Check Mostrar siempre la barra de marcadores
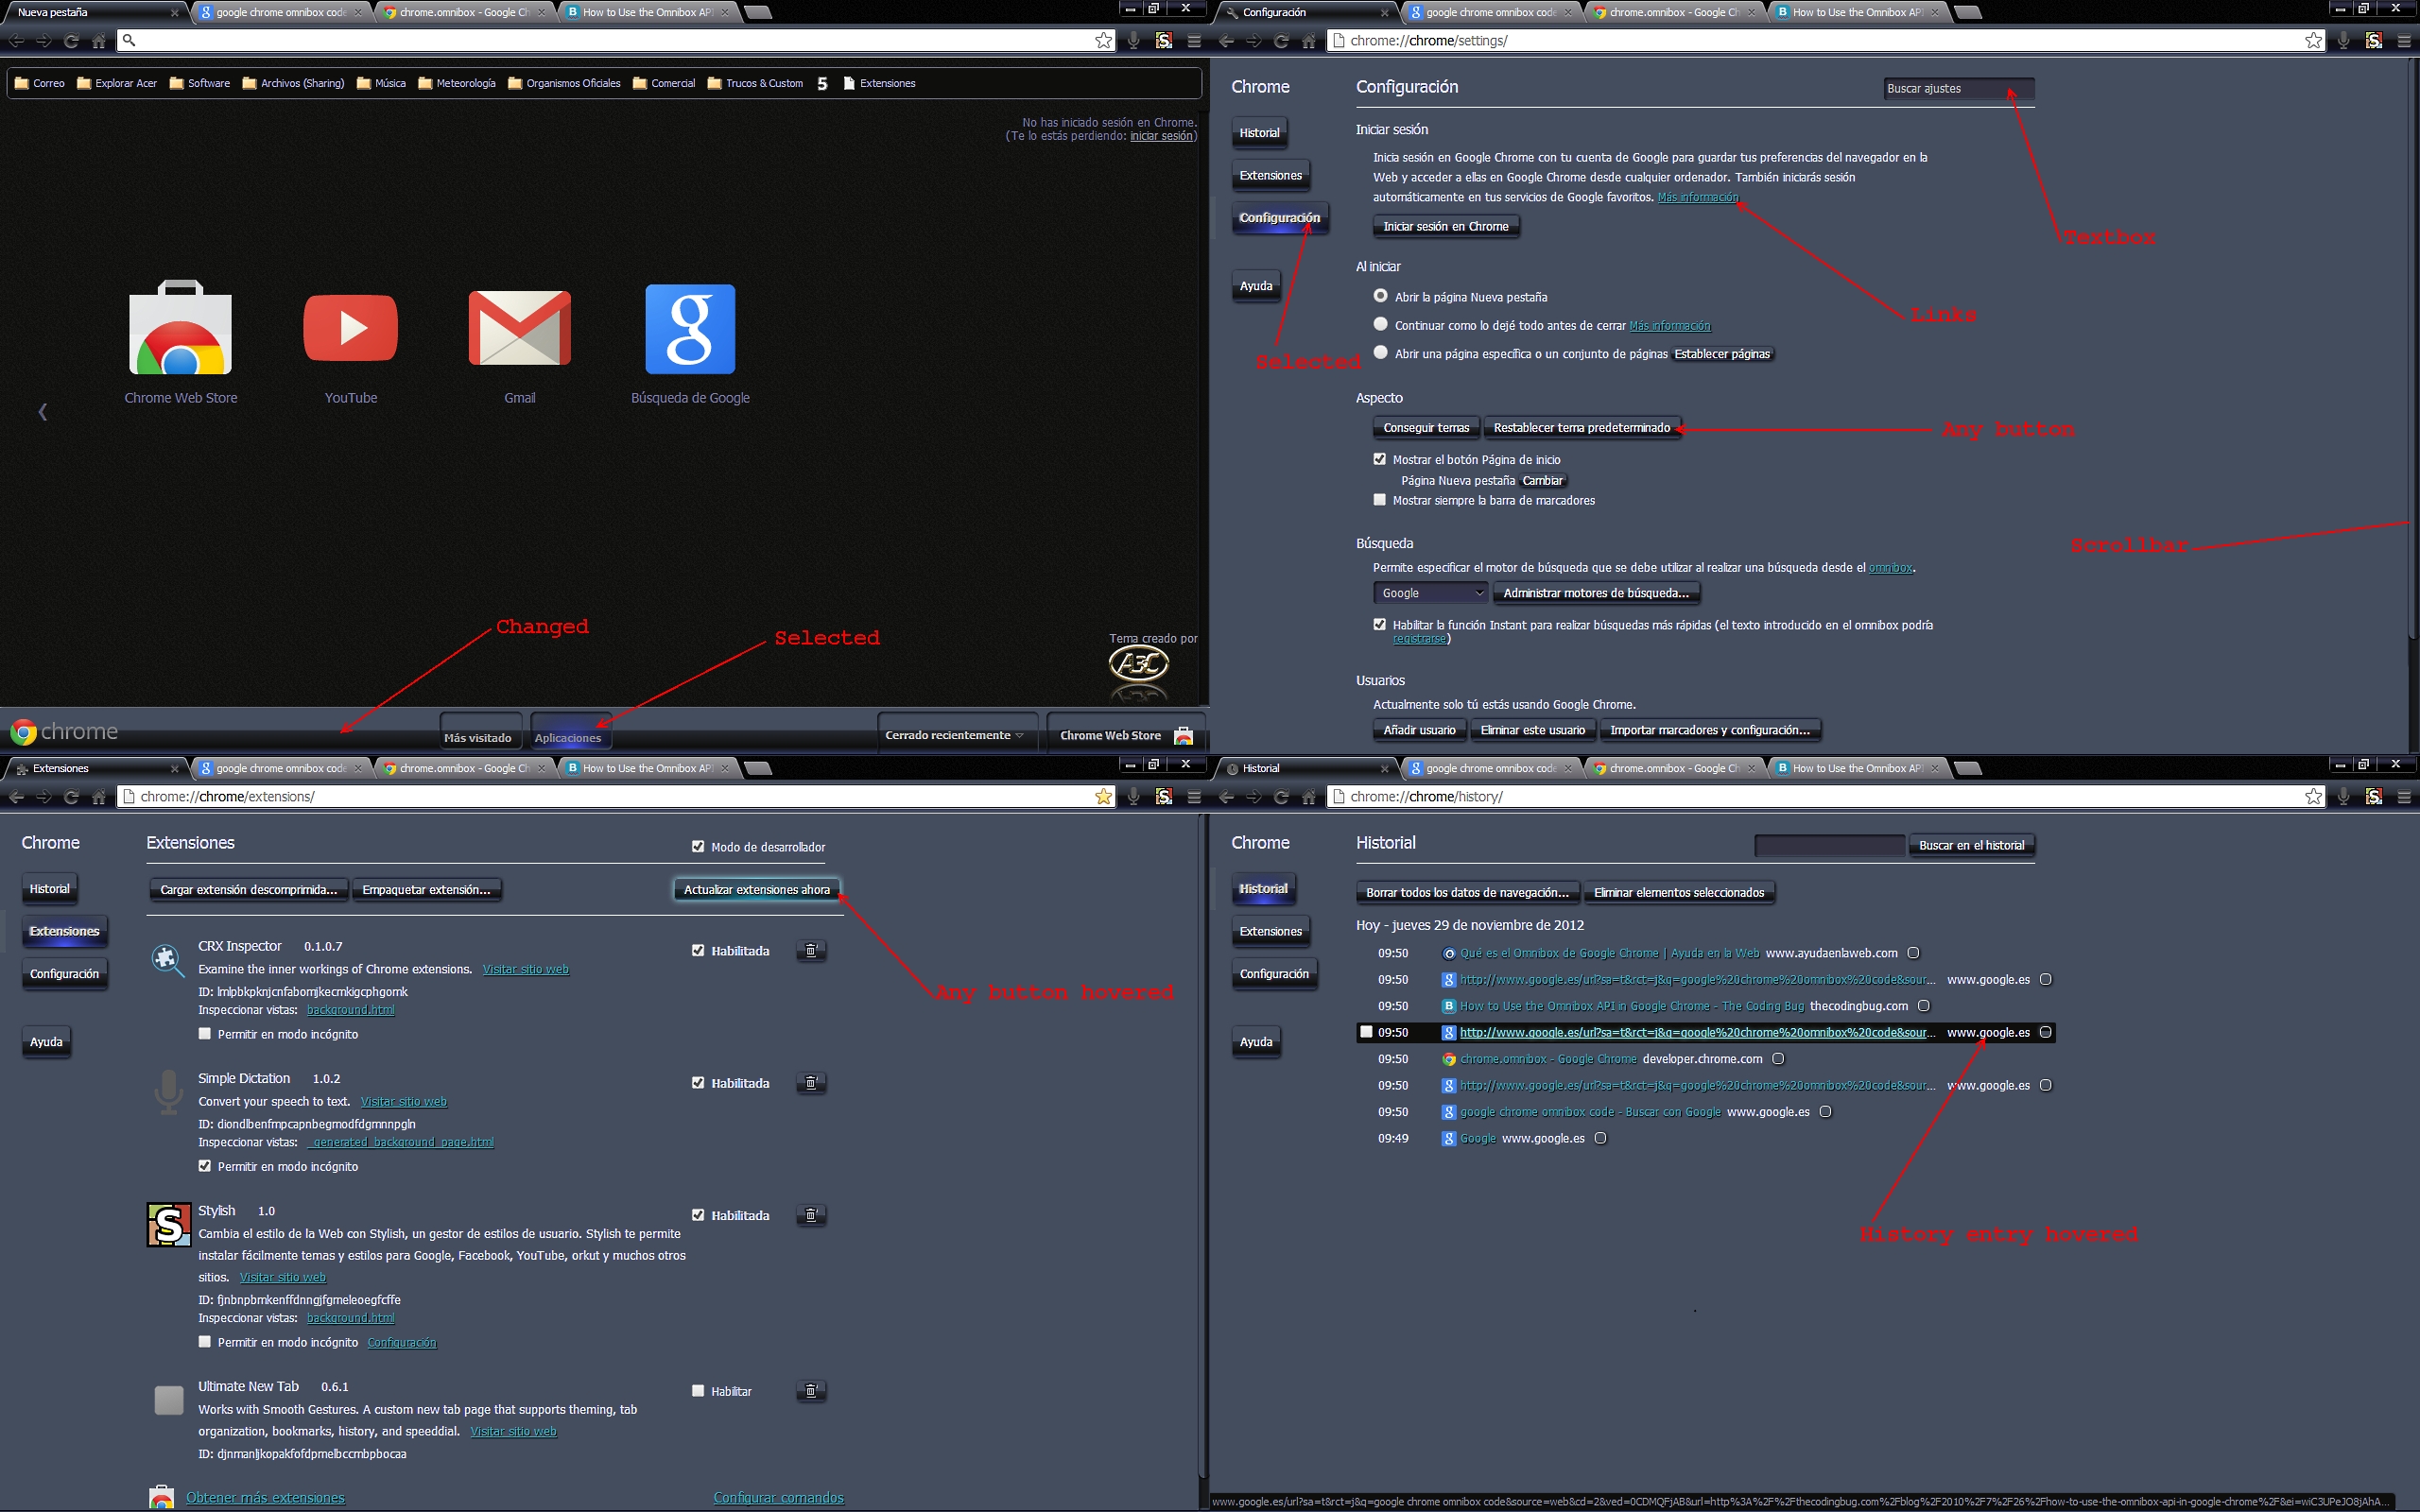This screenshot has width=2420, height=1512. coord(1380,500)
